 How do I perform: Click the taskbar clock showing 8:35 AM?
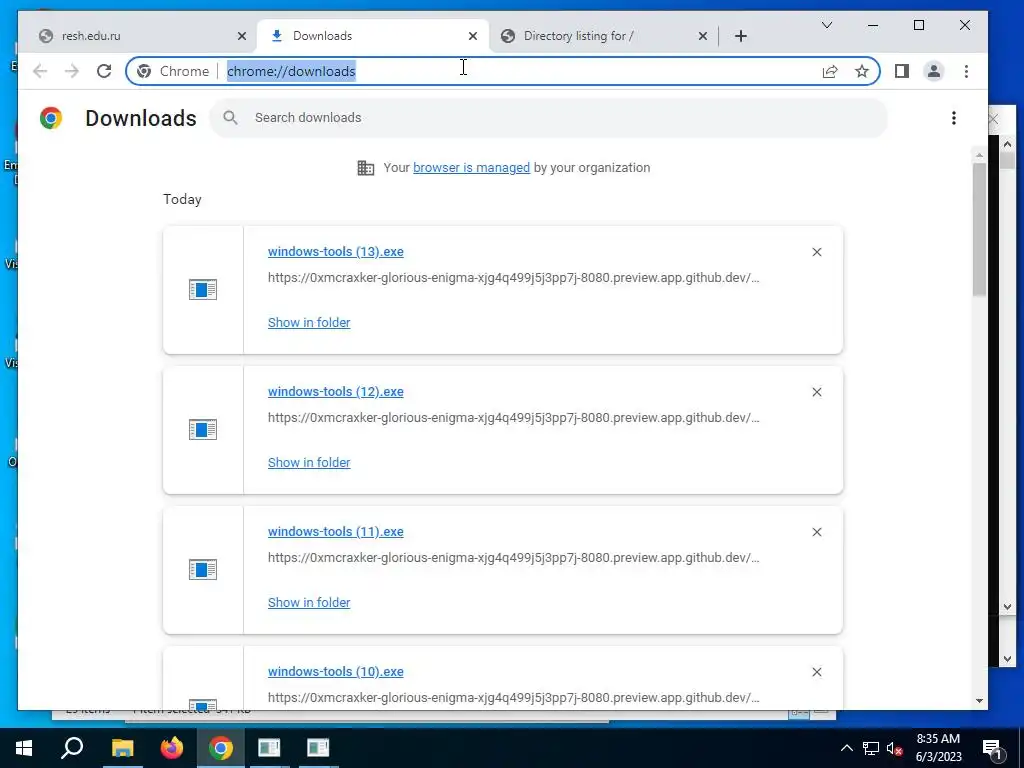point(938,748)
